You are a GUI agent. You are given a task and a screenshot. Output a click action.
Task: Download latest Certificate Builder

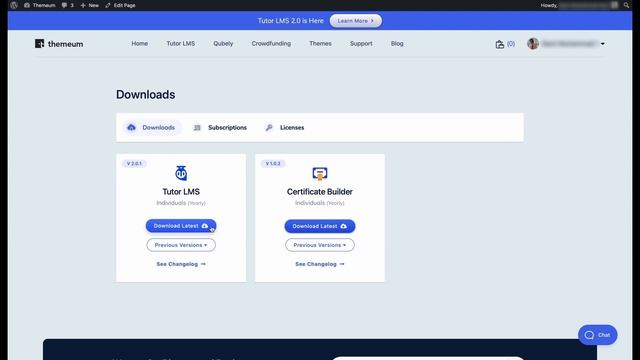click(x=320, y=226)
